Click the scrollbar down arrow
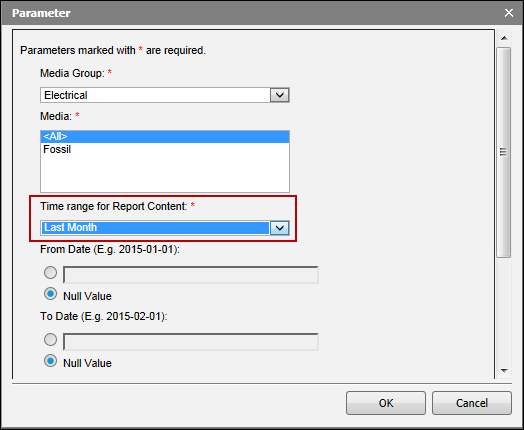Screen dimensions: 524x430 [x=504, y=371]
